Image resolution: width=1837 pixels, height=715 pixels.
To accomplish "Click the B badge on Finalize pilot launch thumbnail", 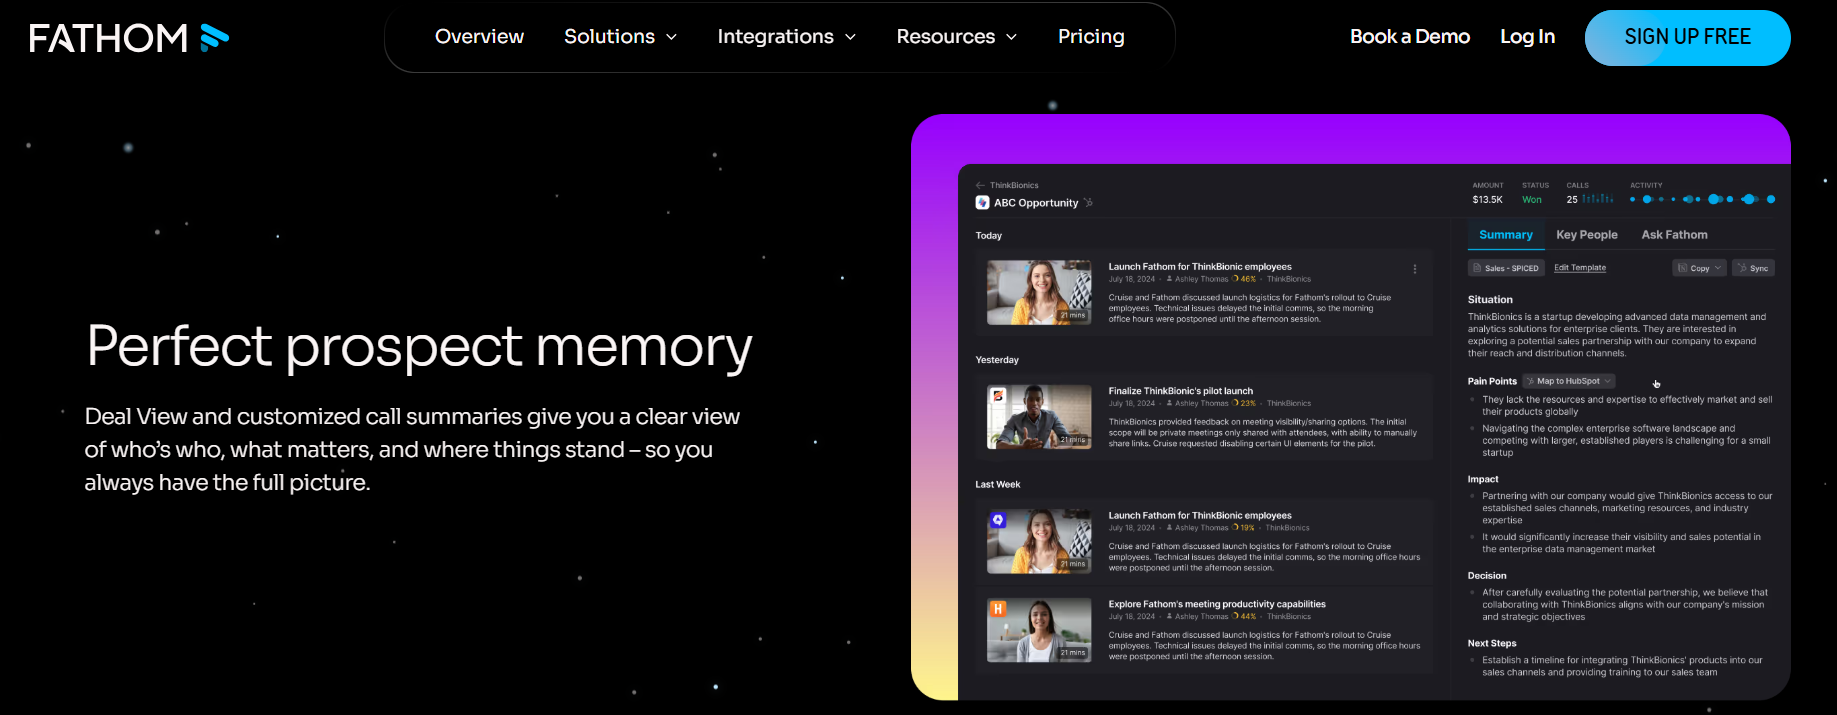I will pyautogui.click(x=997, y=395).
